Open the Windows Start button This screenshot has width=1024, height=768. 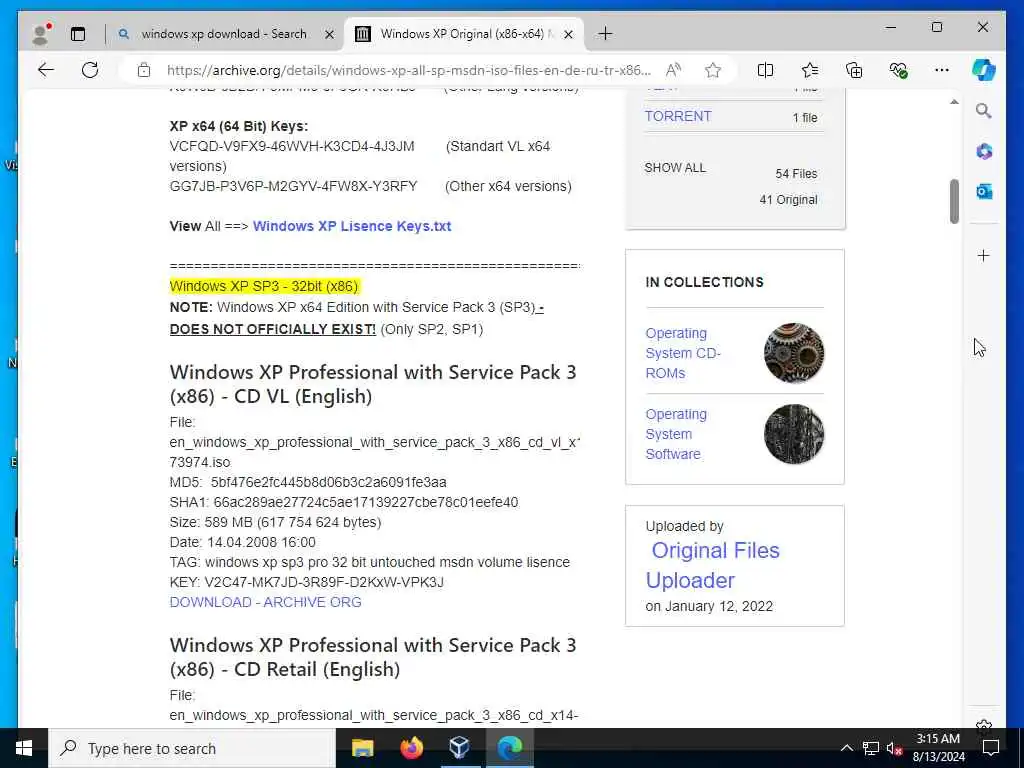point(24,748)
